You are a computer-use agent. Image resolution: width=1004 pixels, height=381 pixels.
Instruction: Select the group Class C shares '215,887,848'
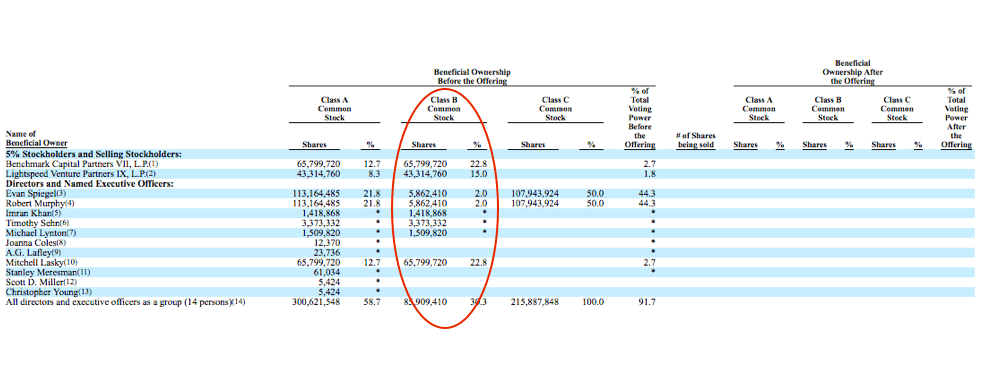[535, 302]
